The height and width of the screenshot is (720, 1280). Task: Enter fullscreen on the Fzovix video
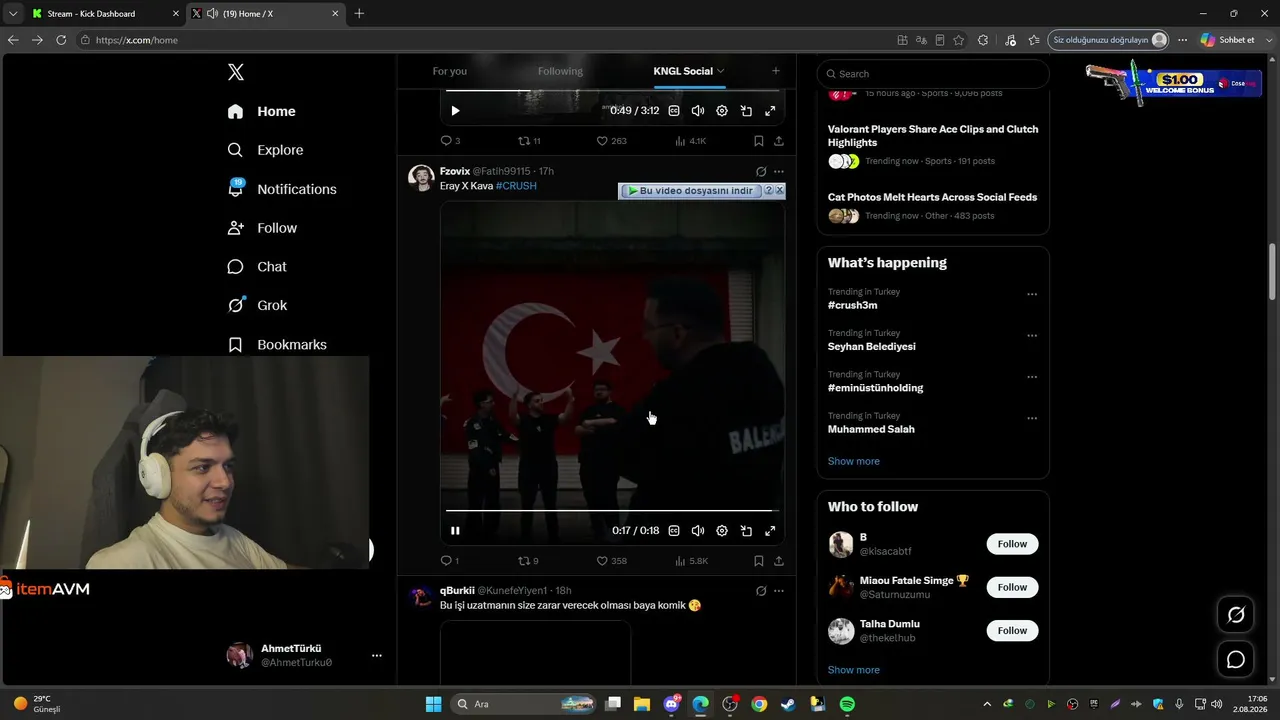[770, 531]
